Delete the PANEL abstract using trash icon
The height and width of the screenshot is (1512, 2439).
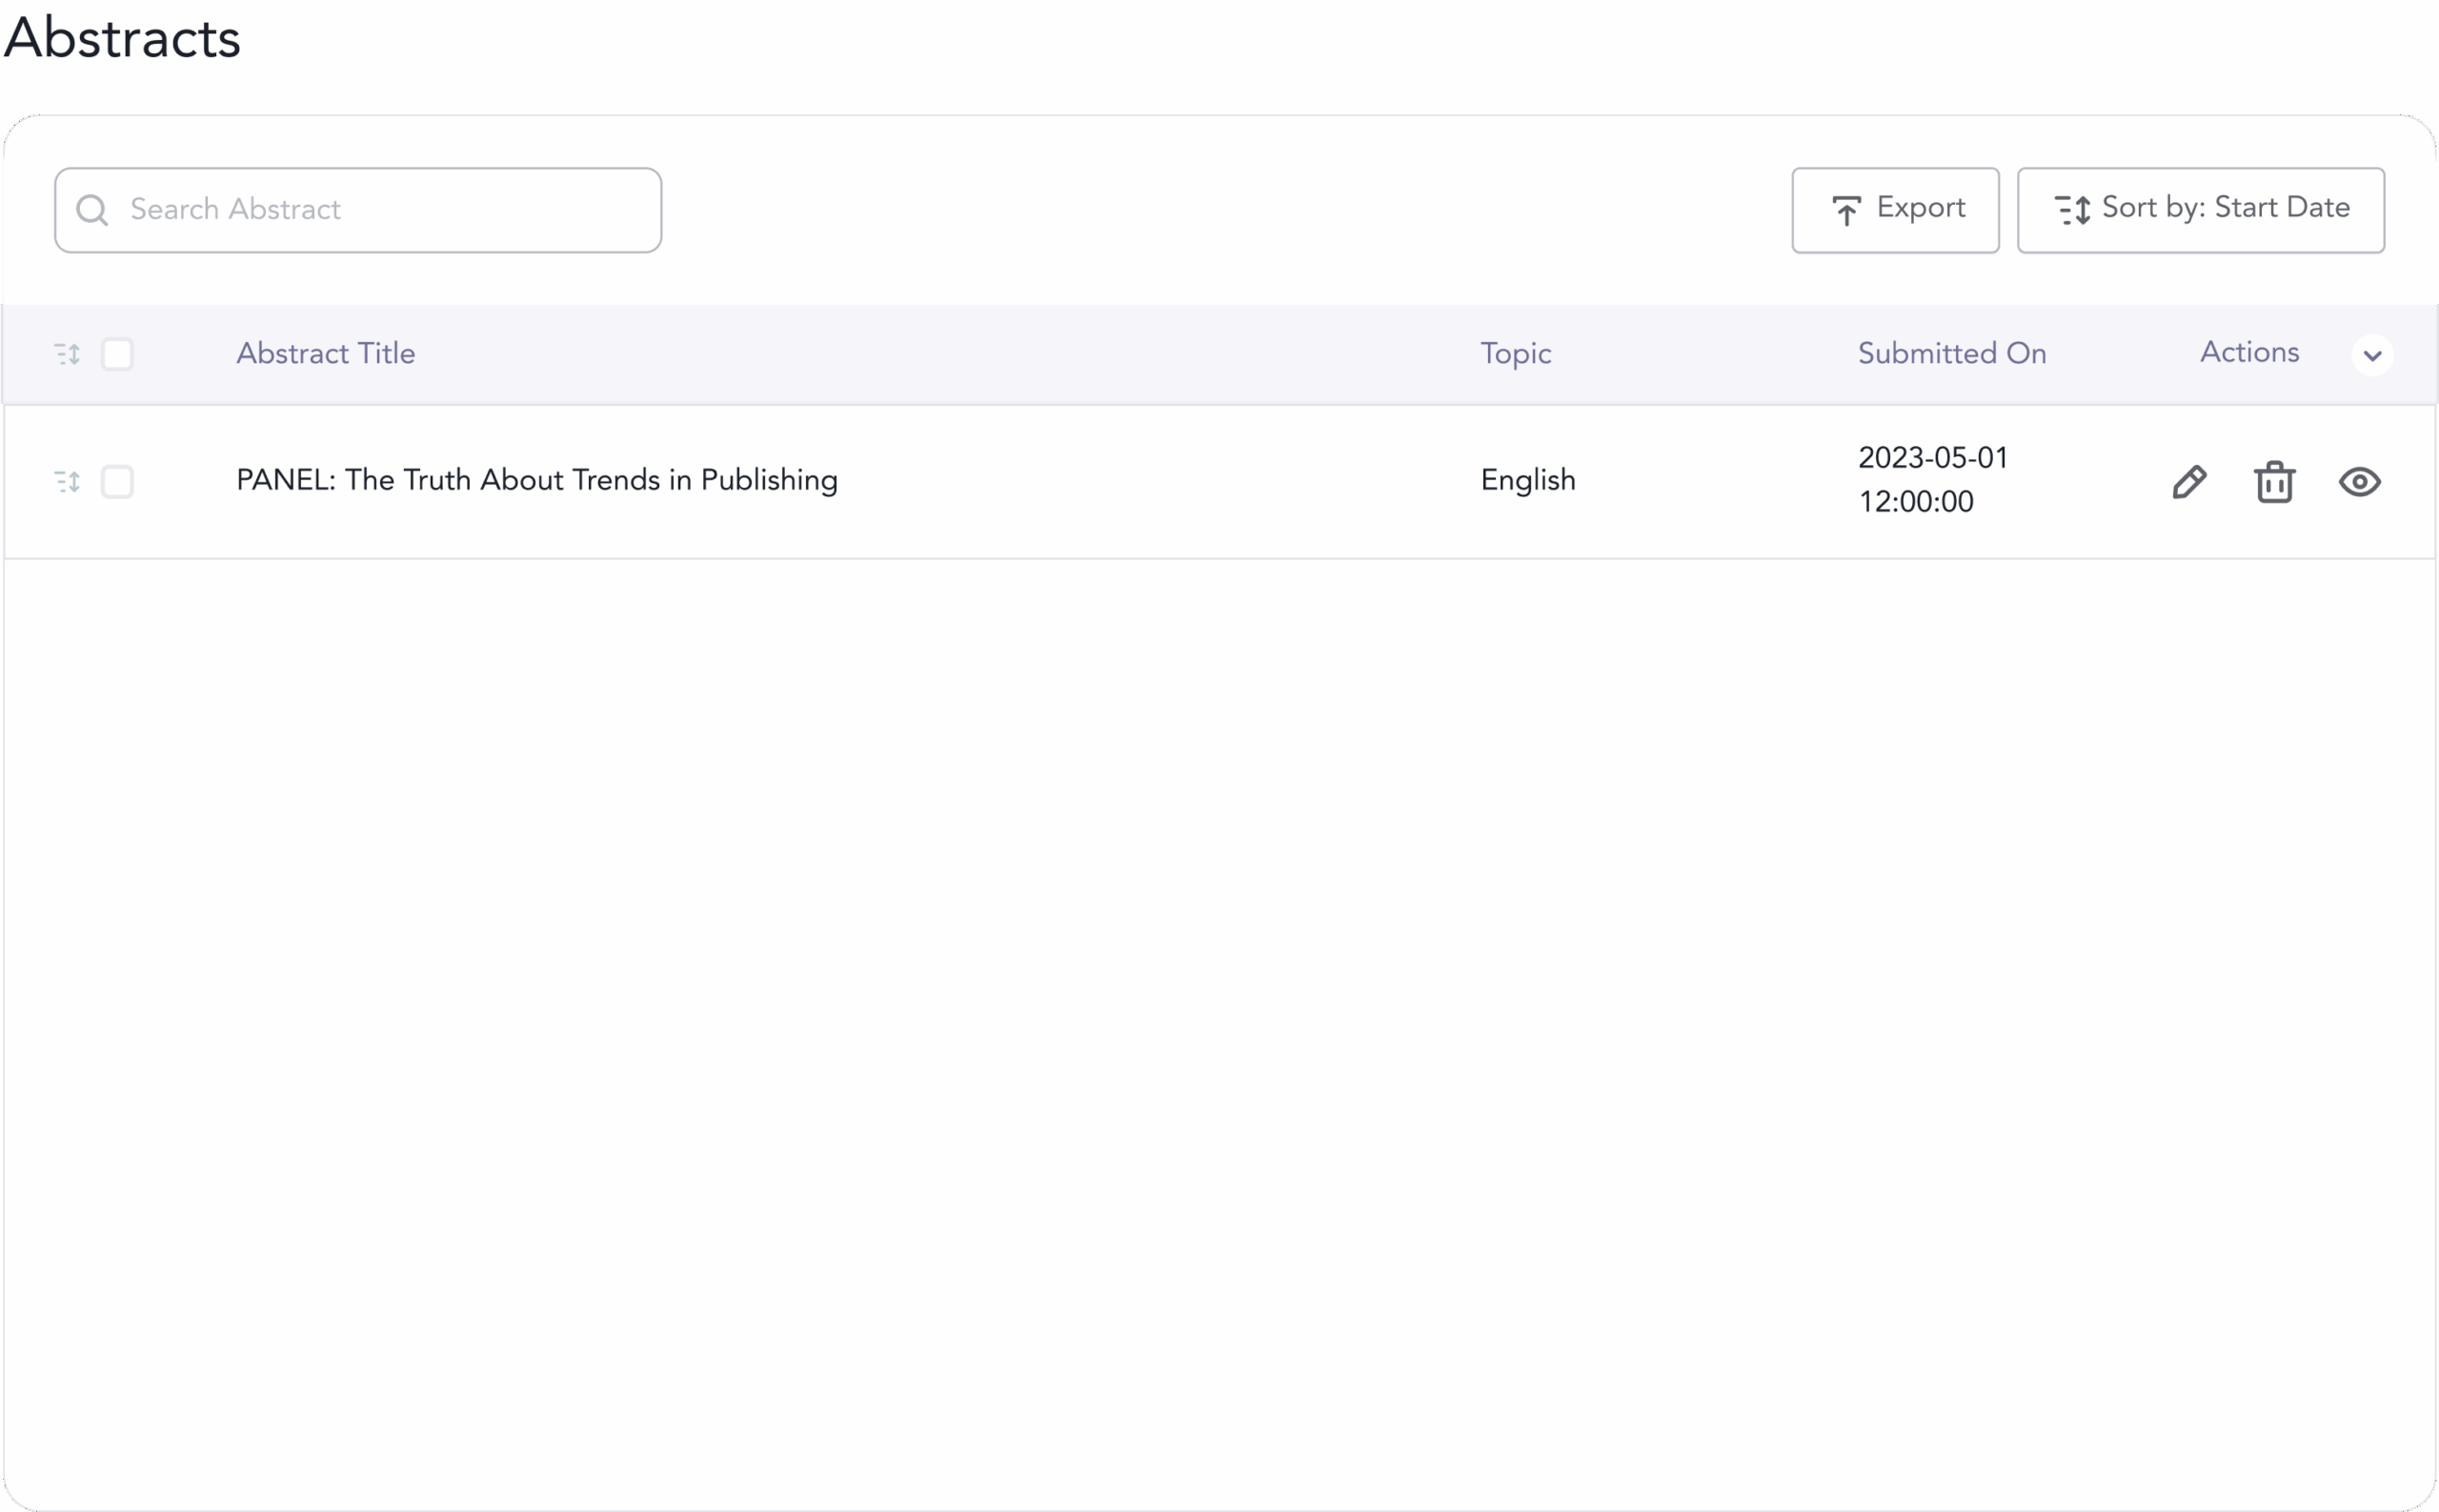point(2274,482)
